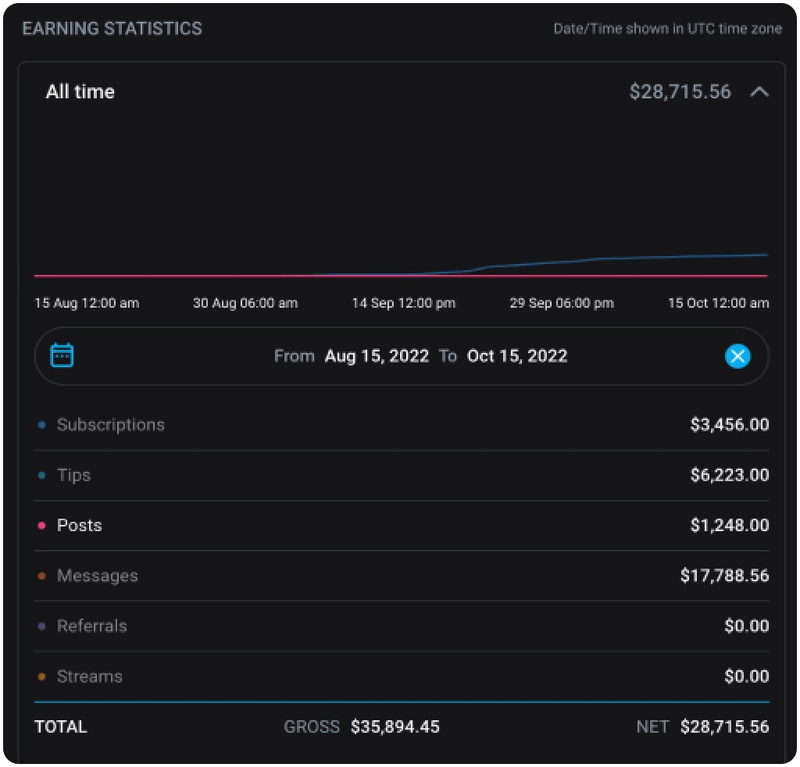This screenshot has width=800, height=767.
Task: Select the Subscriptions earnings row label
Action: (x=110, y=425)
